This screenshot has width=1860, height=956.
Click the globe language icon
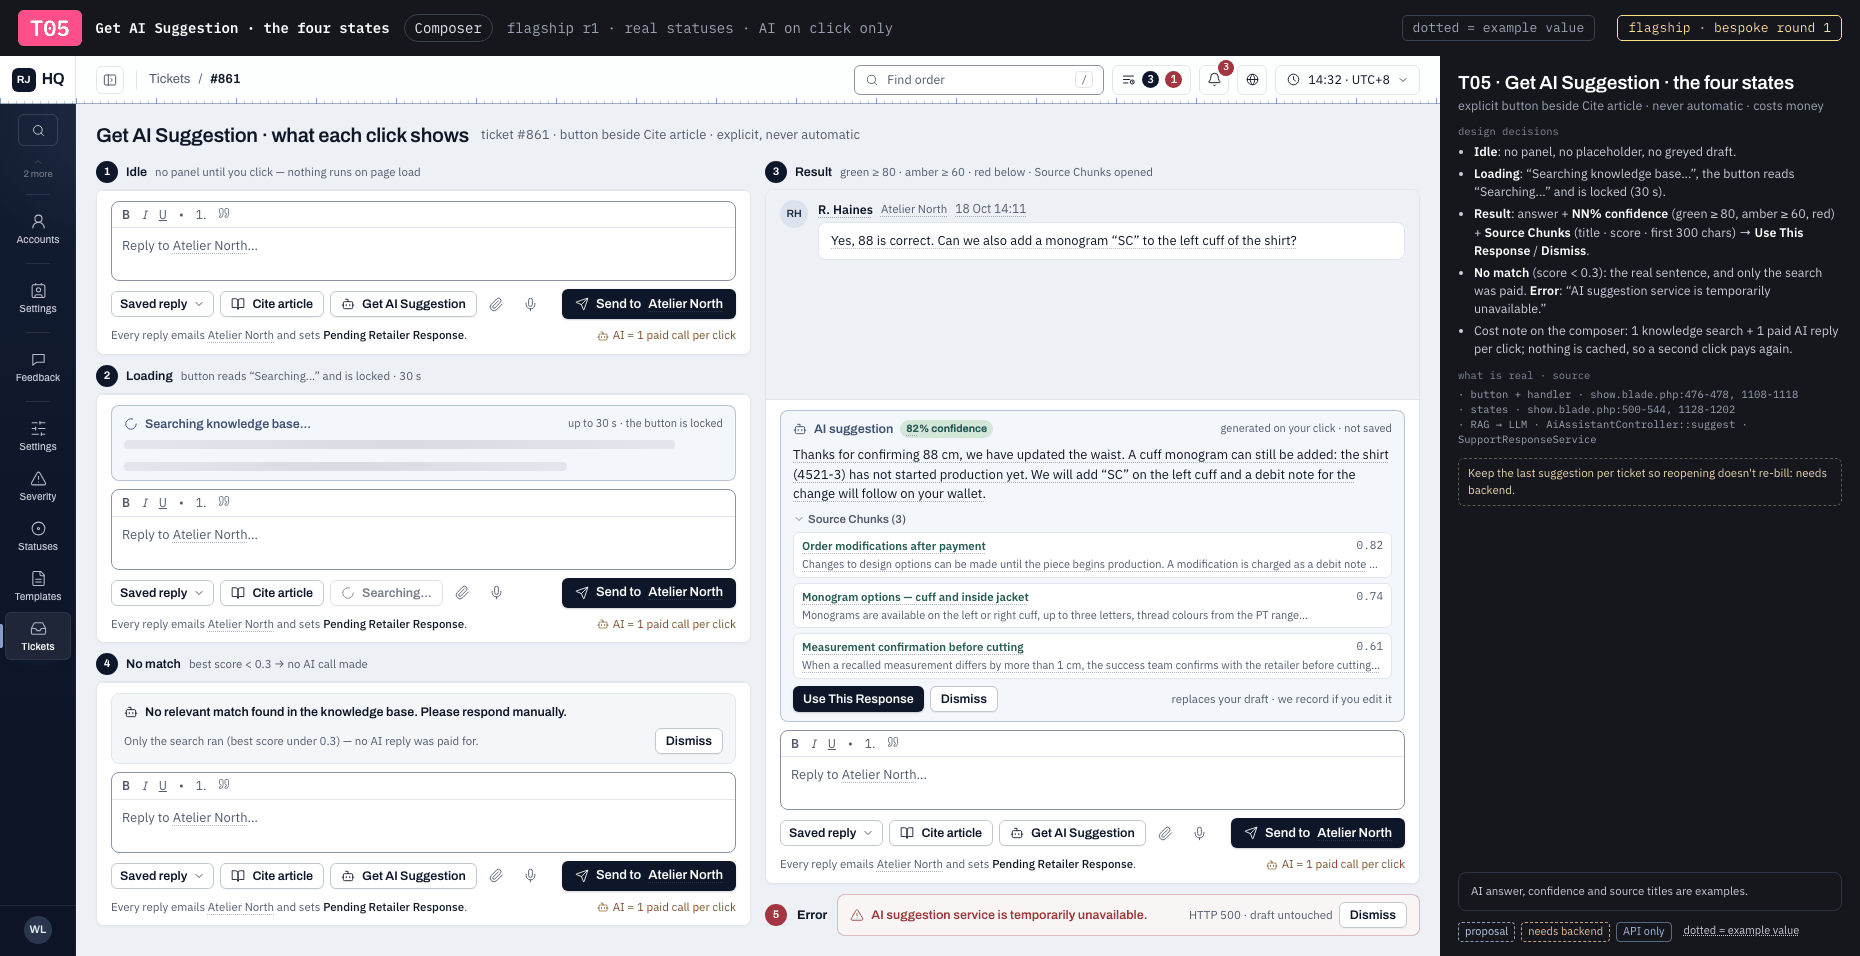pyautogui.click(x=1252, y=79)
